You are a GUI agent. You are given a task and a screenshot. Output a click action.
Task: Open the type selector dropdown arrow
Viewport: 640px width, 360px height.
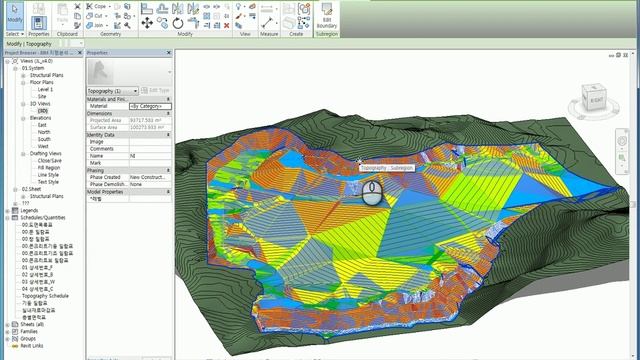click(169, 72)
